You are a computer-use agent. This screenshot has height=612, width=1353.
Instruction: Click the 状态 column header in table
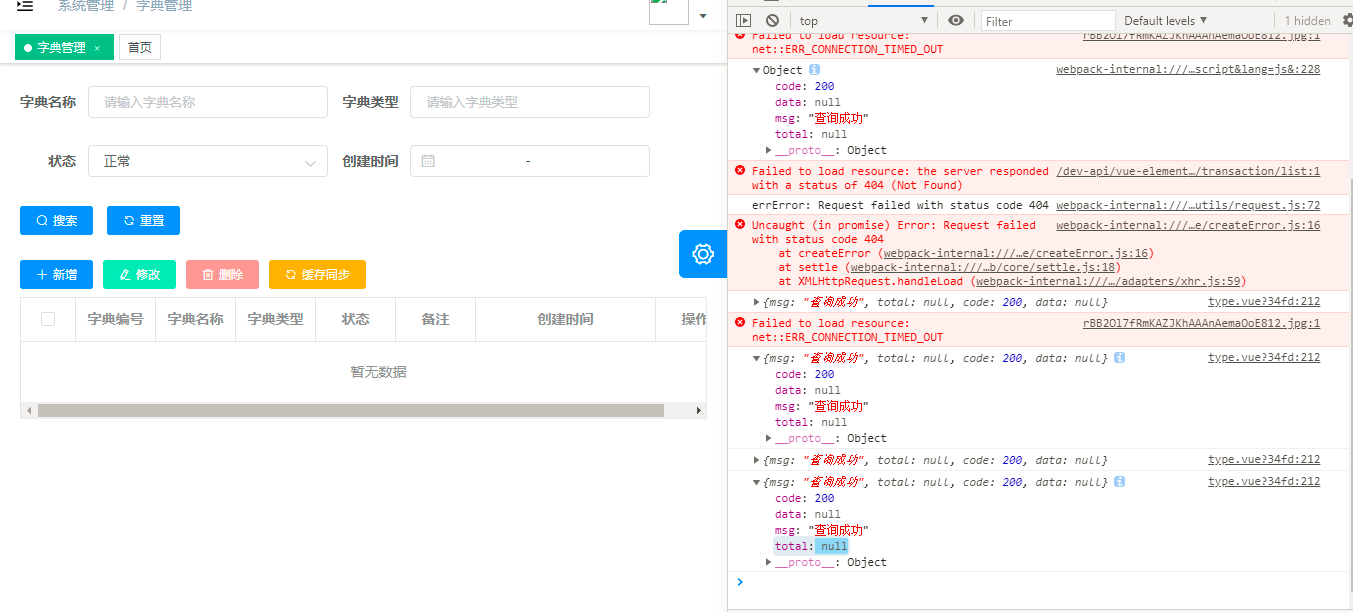[x=355, y=319]
